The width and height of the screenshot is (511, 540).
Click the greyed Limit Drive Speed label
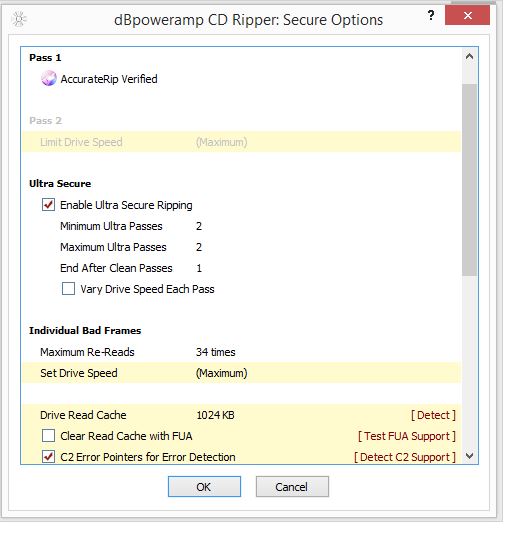[81, 142]
